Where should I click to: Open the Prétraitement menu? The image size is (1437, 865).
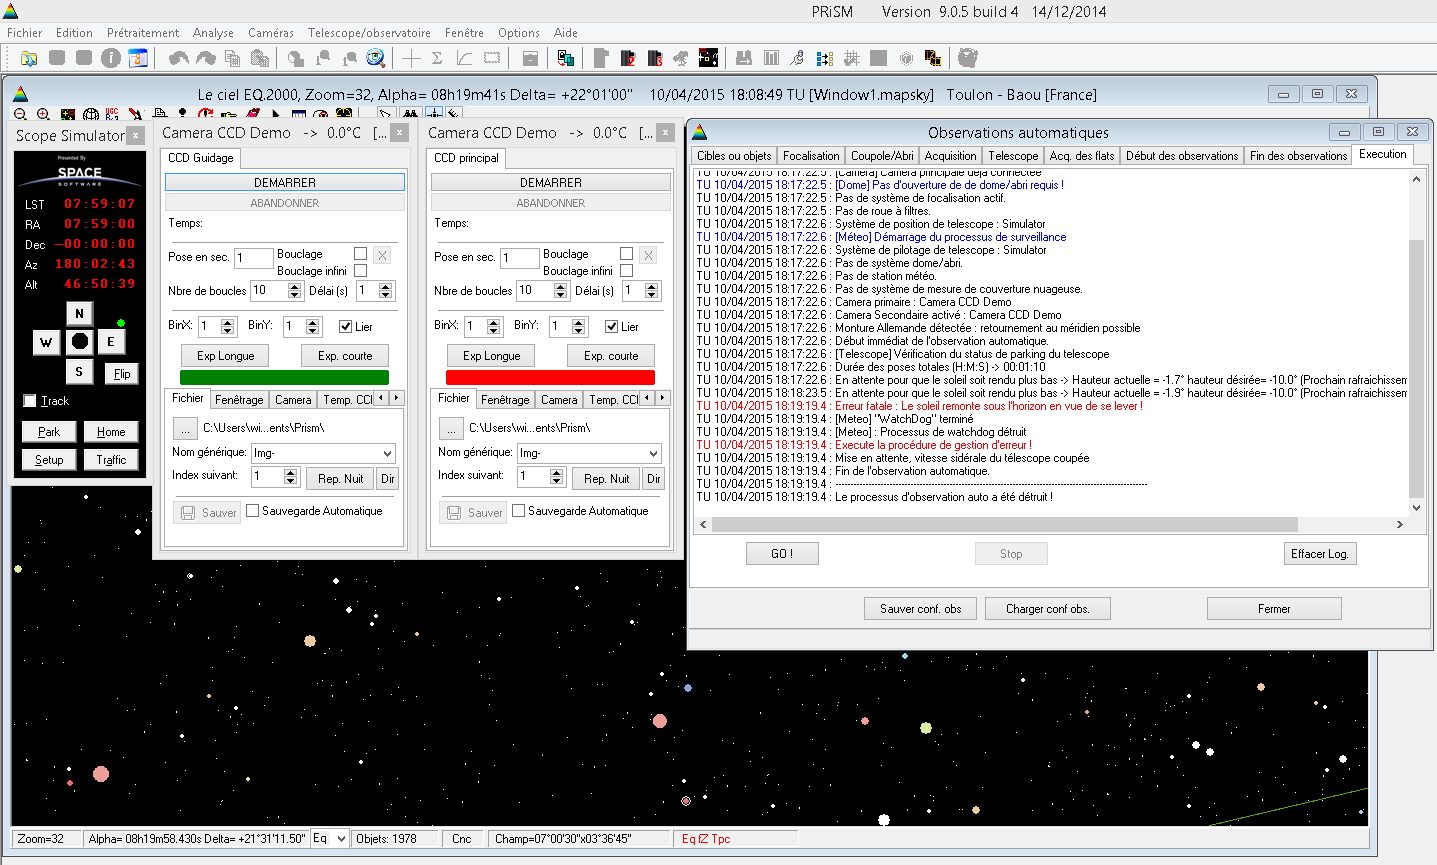[143, 33]
